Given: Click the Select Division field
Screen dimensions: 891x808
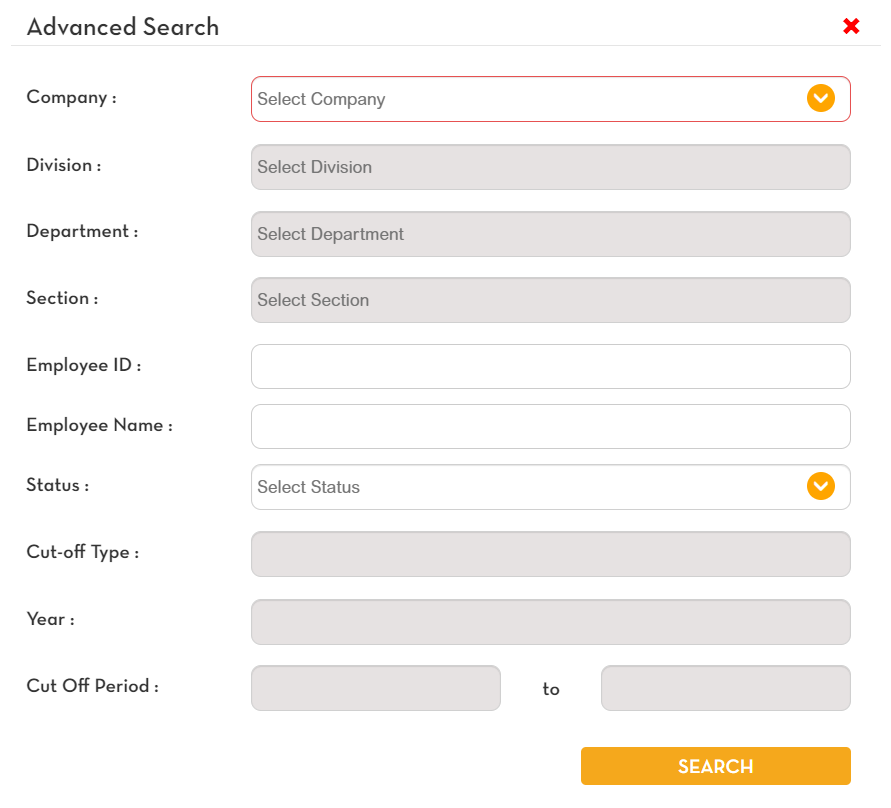Looking at the screenshot, I should [551, 167].
